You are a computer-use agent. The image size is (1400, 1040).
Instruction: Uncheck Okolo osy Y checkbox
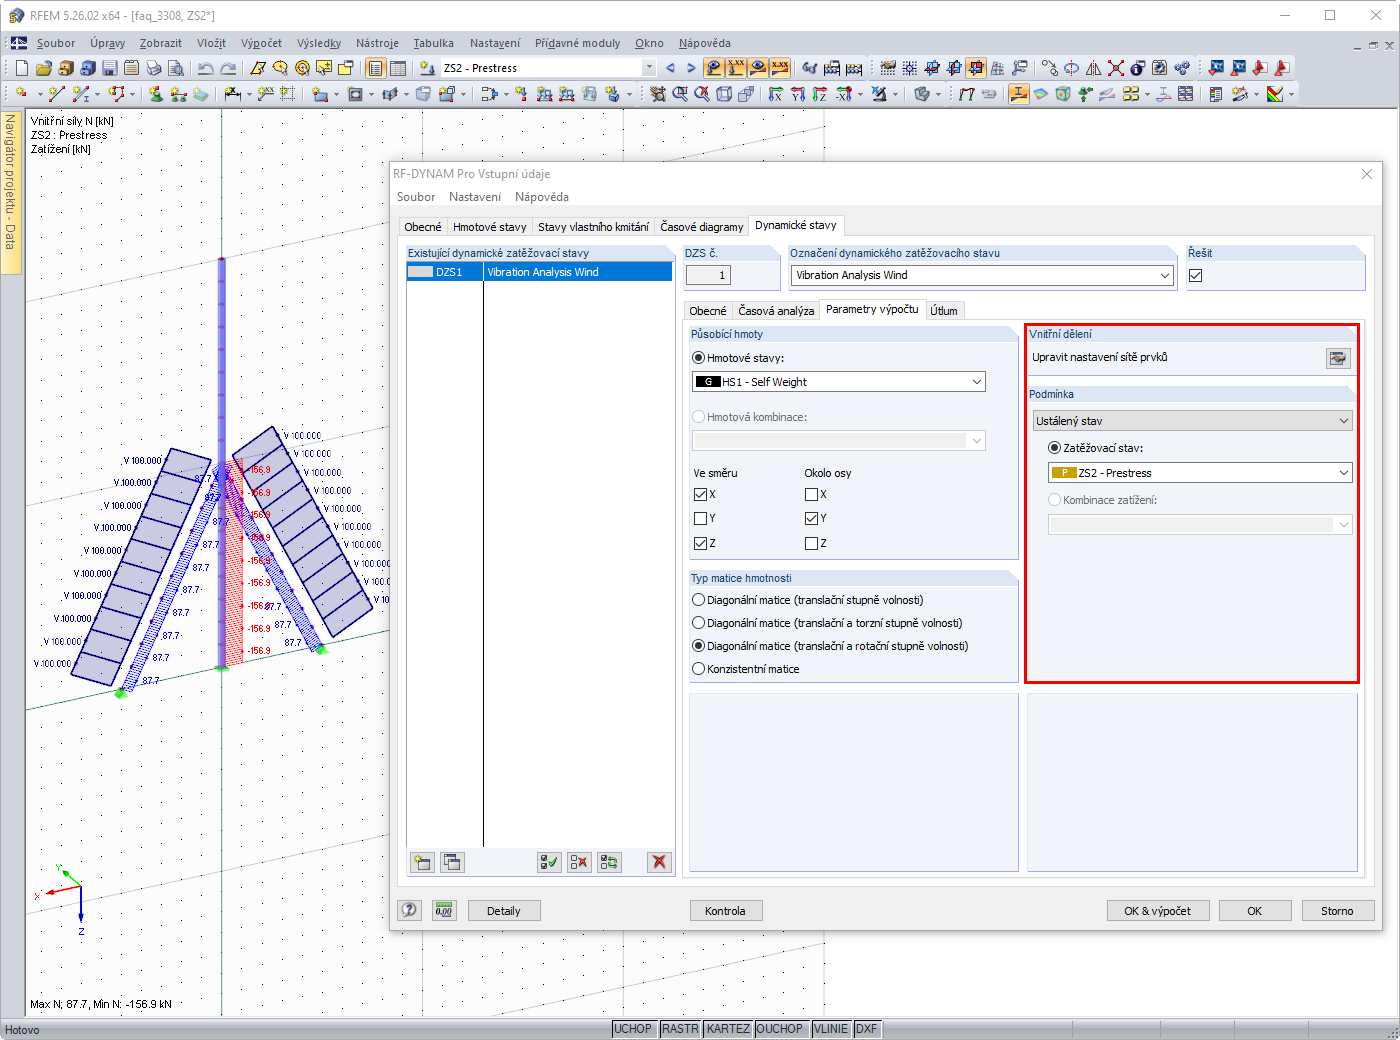[x=811, y=518]
